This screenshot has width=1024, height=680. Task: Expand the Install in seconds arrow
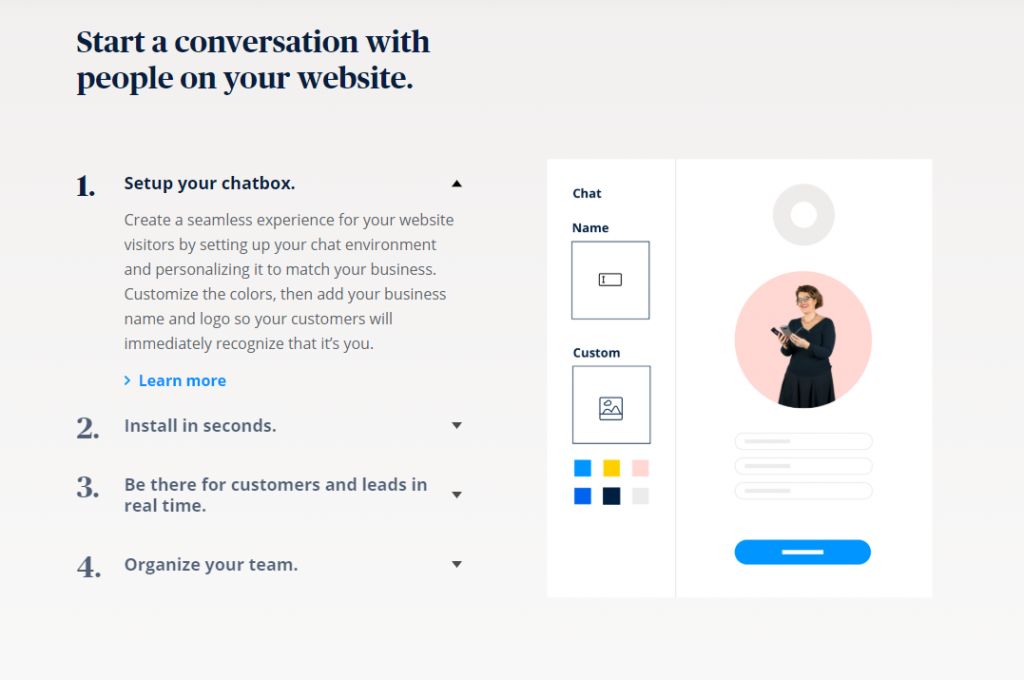tap(457, 426)
